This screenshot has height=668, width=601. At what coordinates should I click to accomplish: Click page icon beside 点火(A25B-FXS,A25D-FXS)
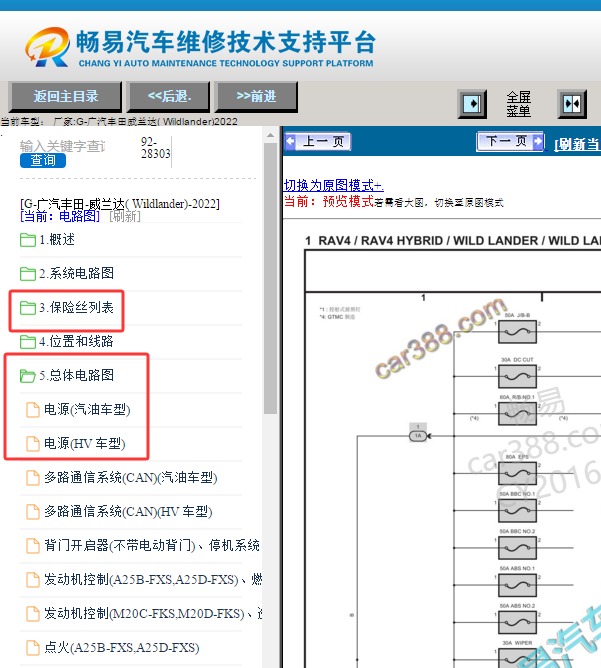click(x=33, y=648)
